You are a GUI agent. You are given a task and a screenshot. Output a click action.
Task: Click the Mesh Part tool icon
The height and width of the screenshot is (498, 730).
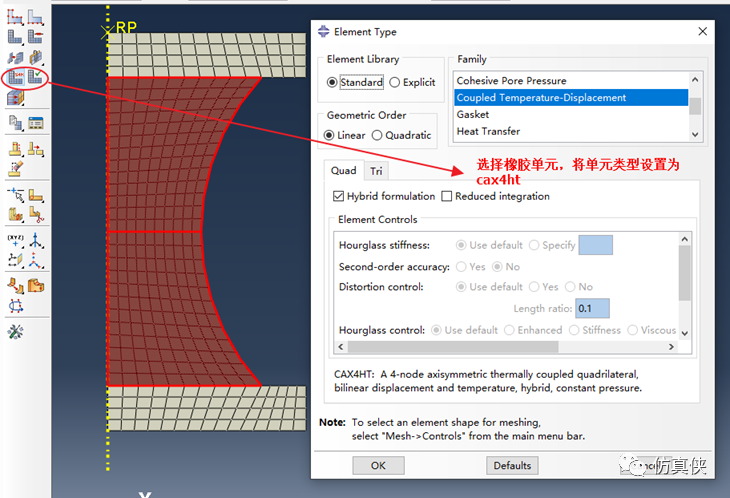pyautogui.click(x=15, y=37)
